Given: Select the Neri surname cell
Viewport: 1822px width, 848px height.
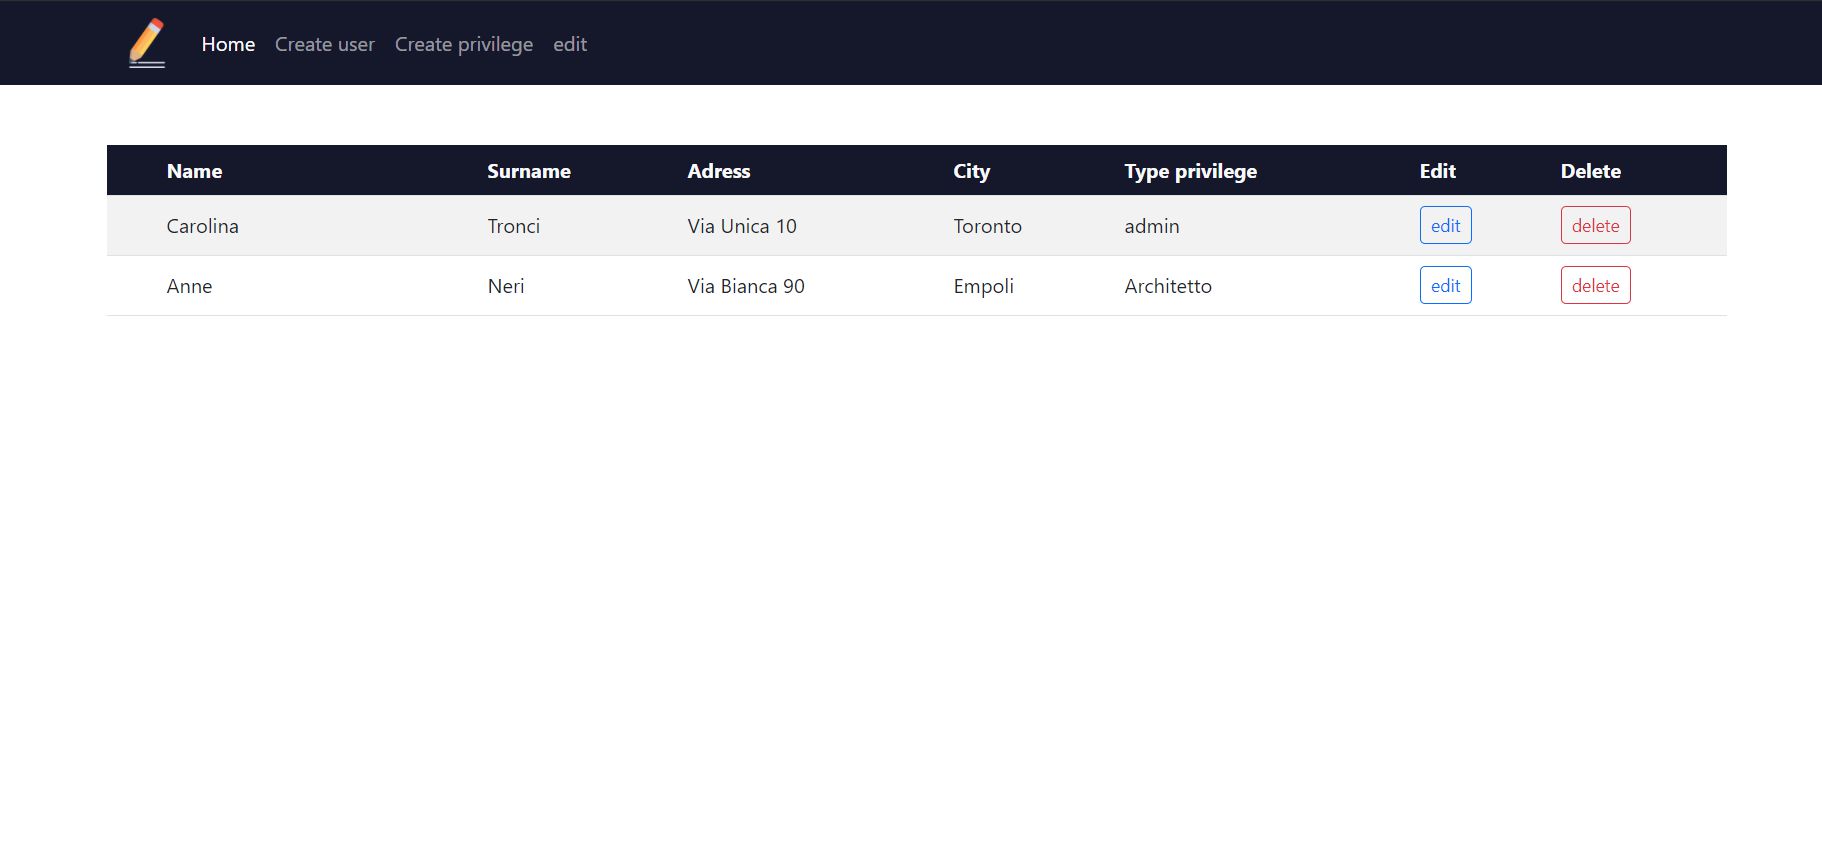Looking at the screenshot, I should point(506,286).
